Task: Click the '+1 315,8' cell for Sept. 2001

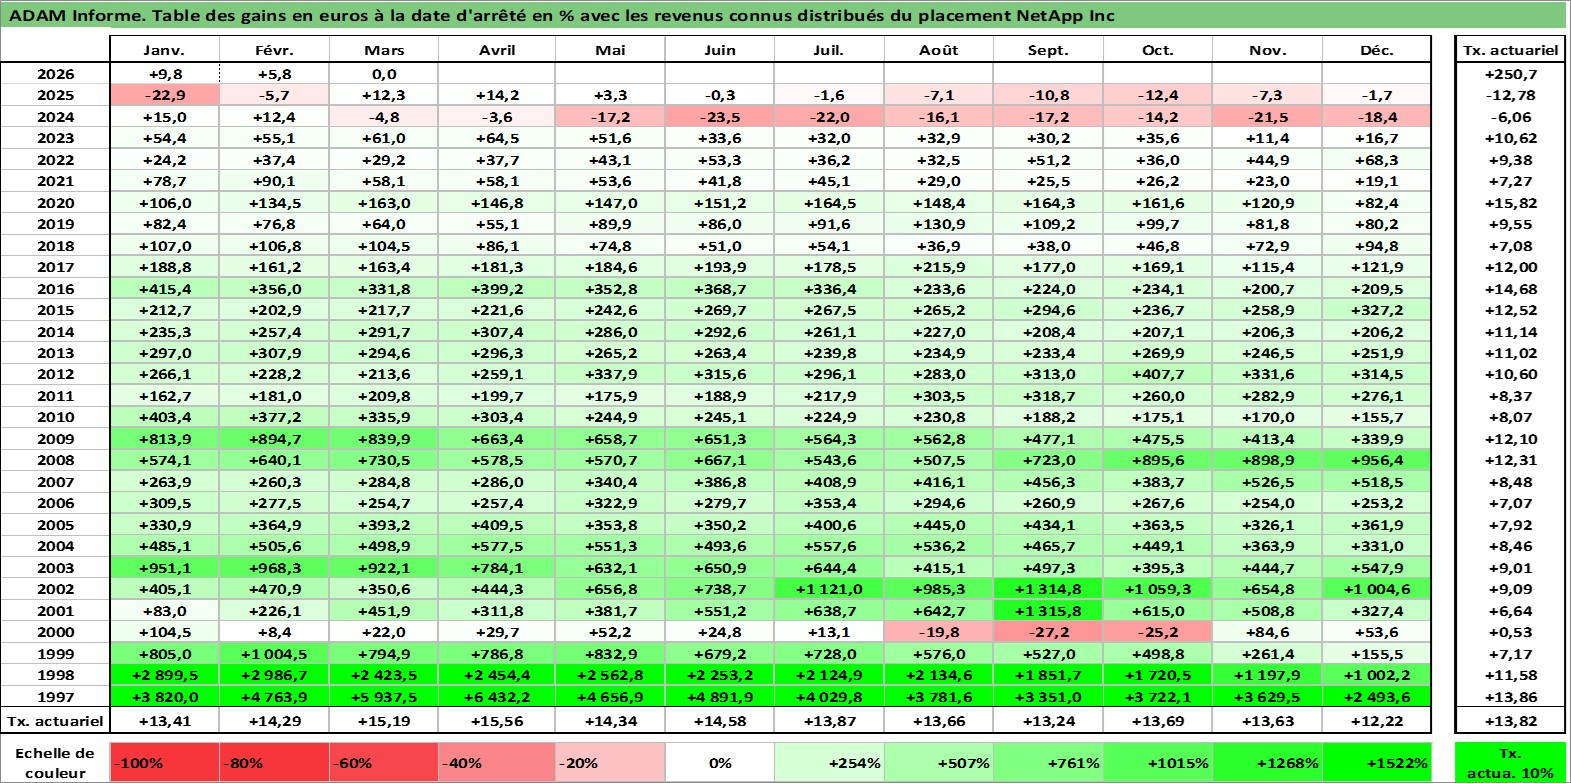Action: 1048,611
